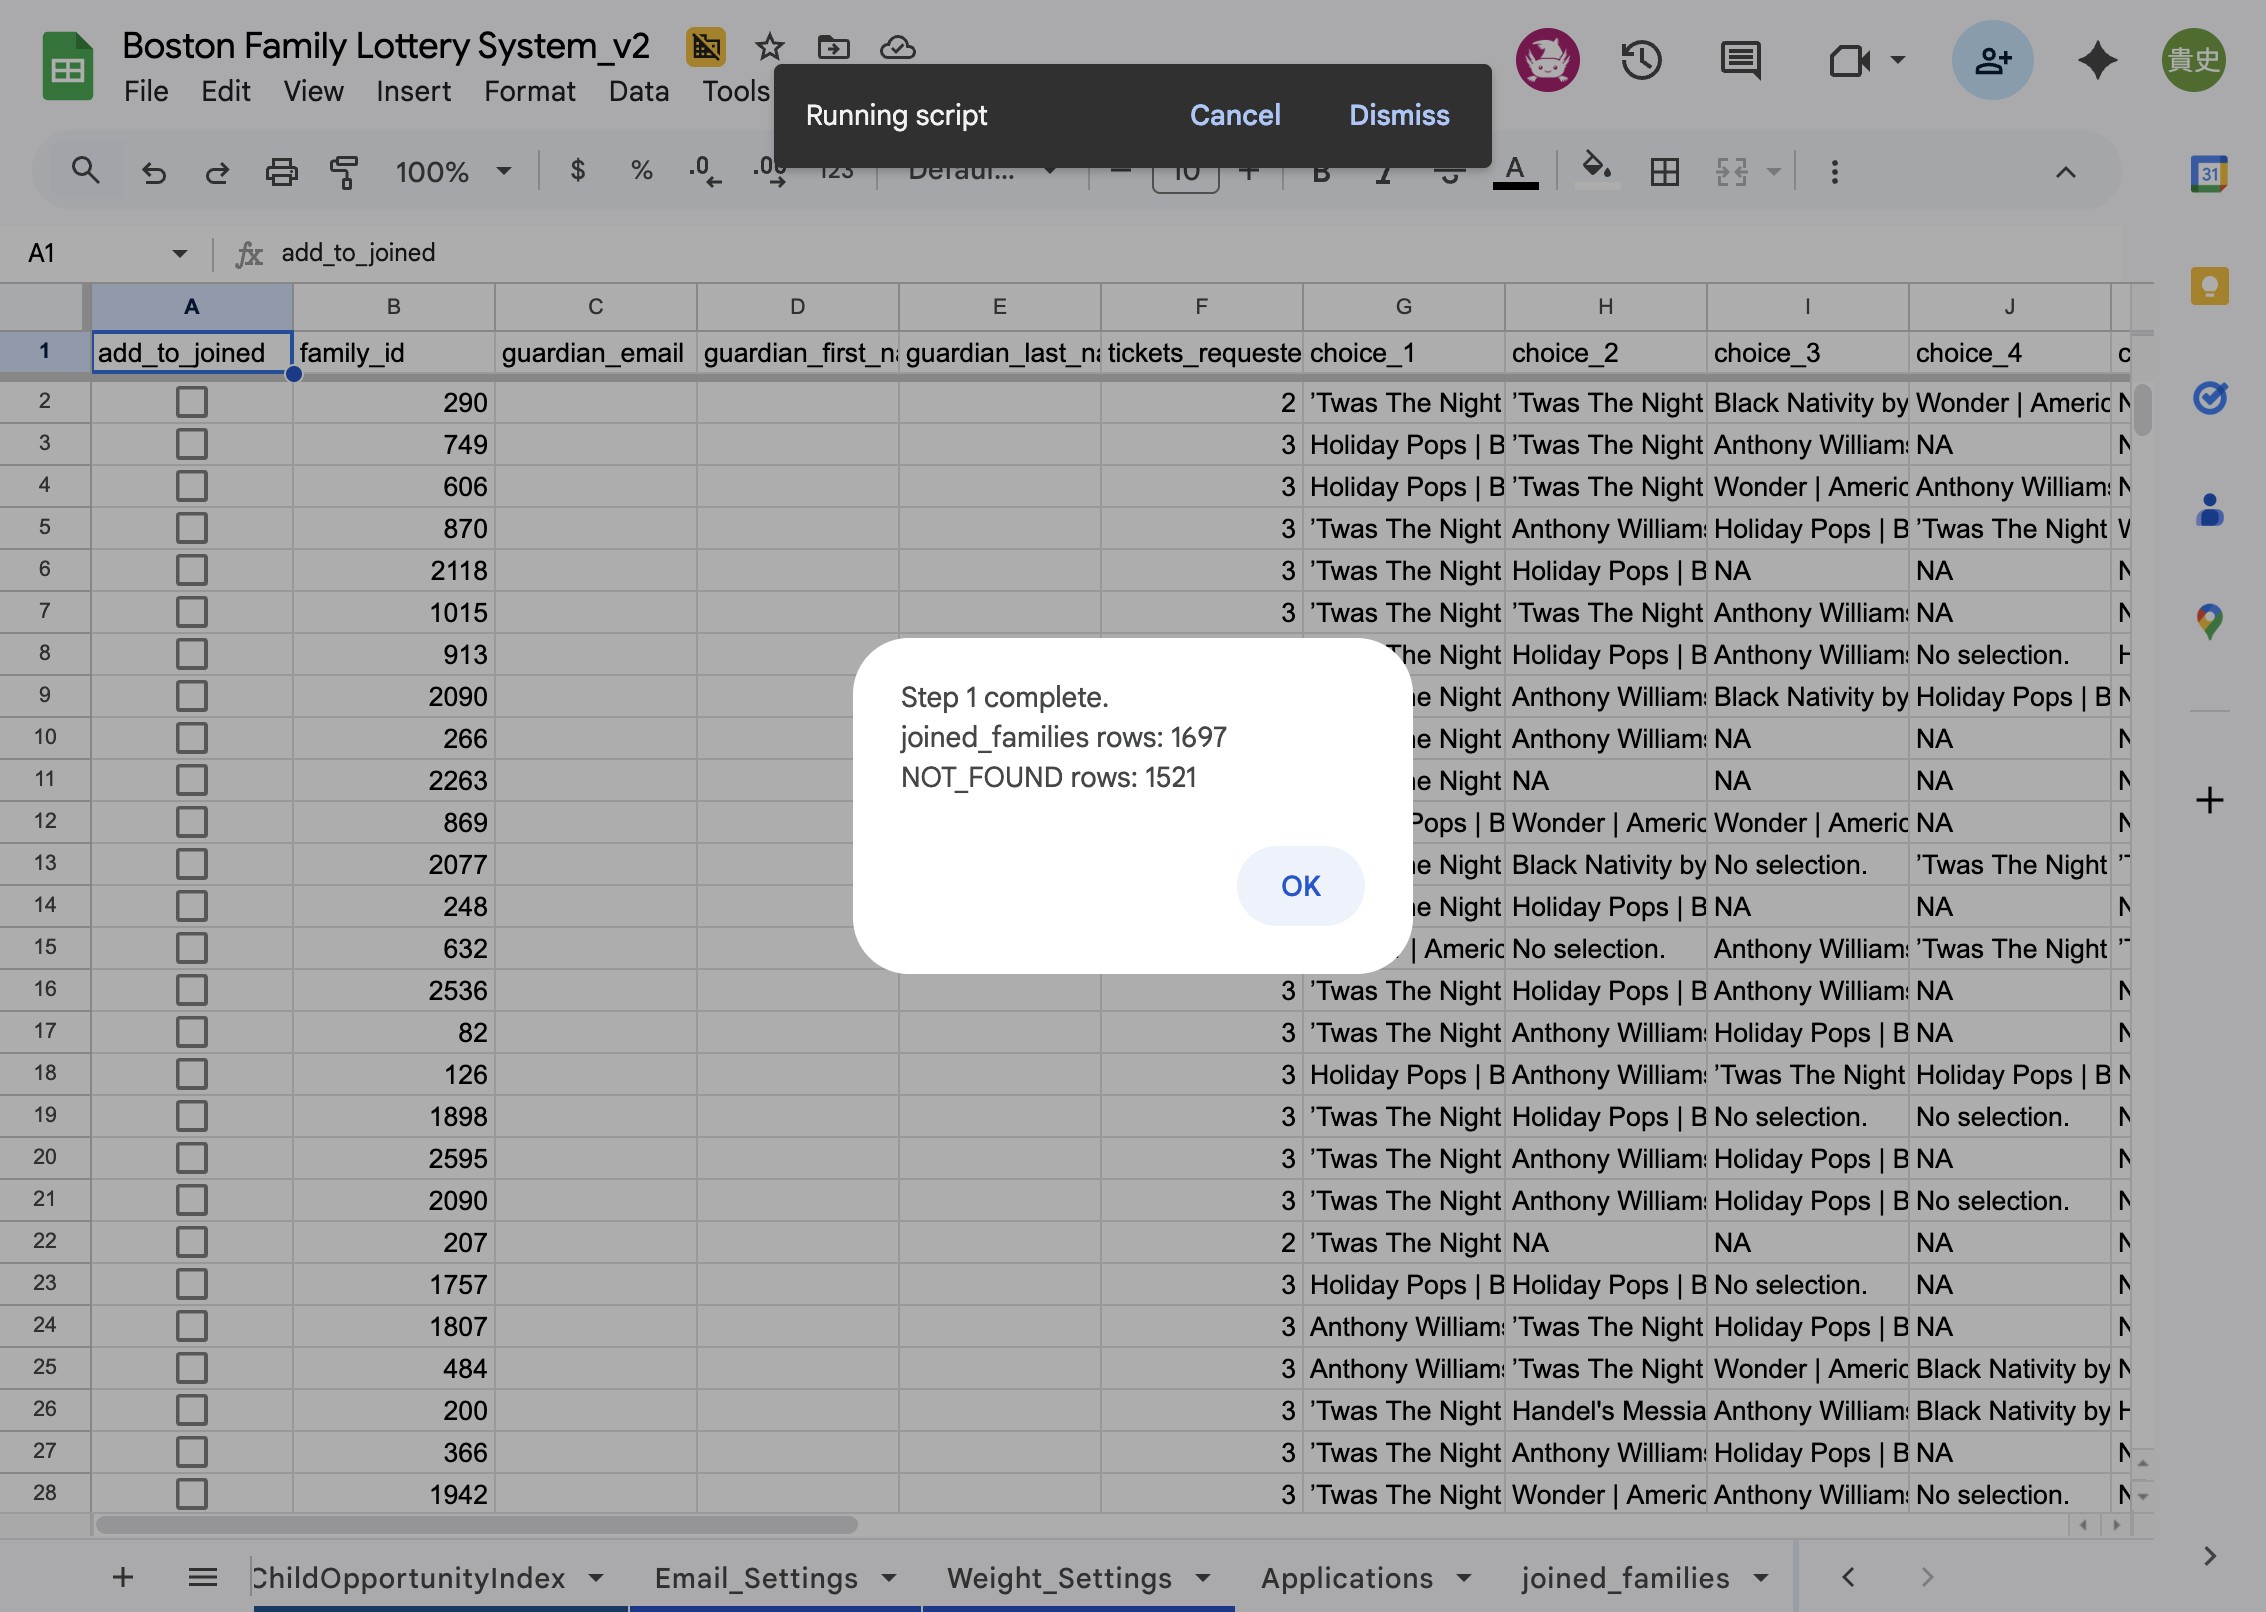Click the Undo arrow
Image resolution: width=2266 pixels, height=1612 pixels.
pyautogui.click(x=153, y=172)
